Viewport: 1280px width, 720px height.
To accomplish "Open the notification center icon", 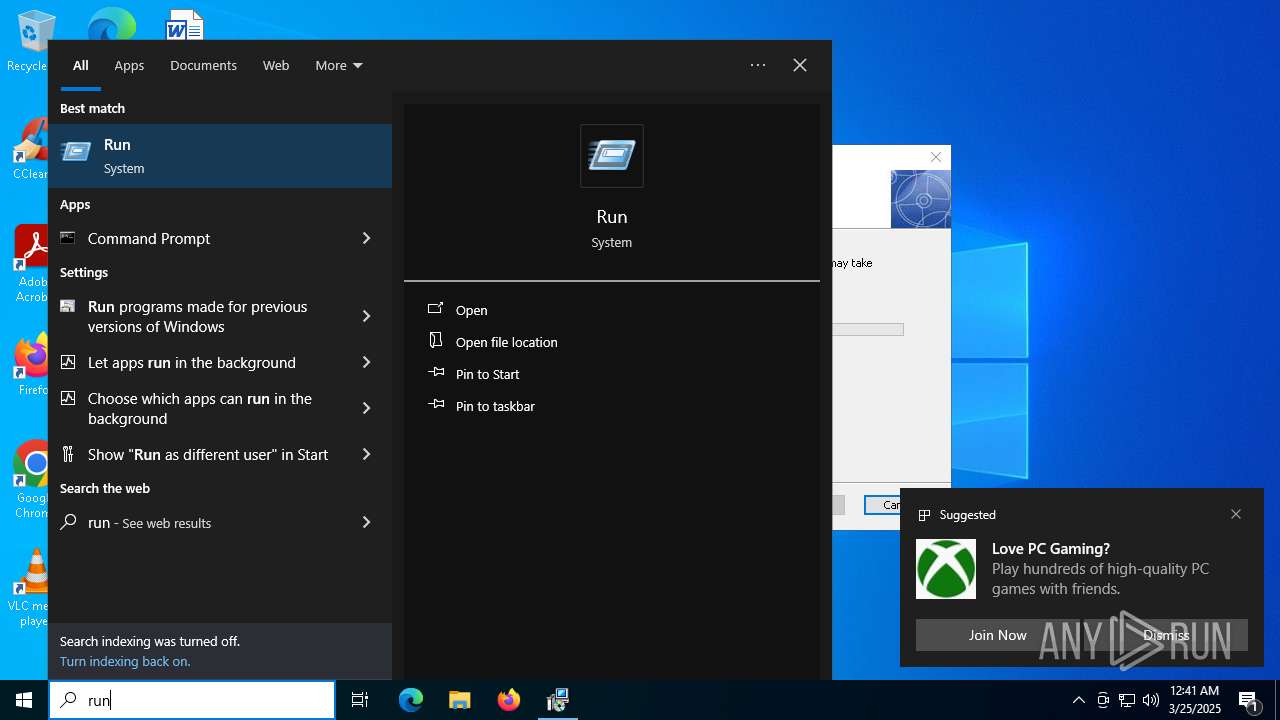I will point(1248,700).
